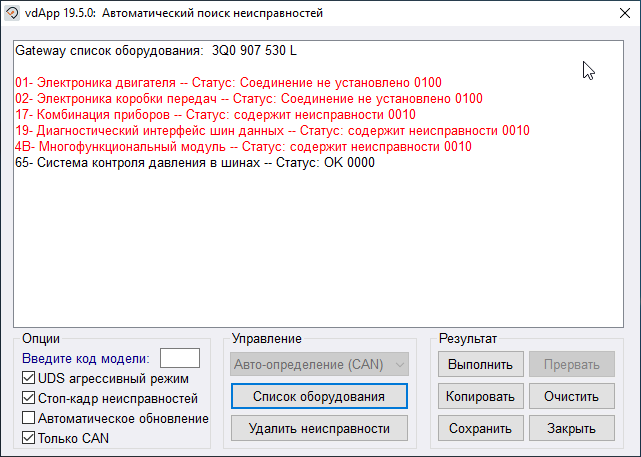Click the vdApp icon in title bar
The image size is (641, 457).
14,15
